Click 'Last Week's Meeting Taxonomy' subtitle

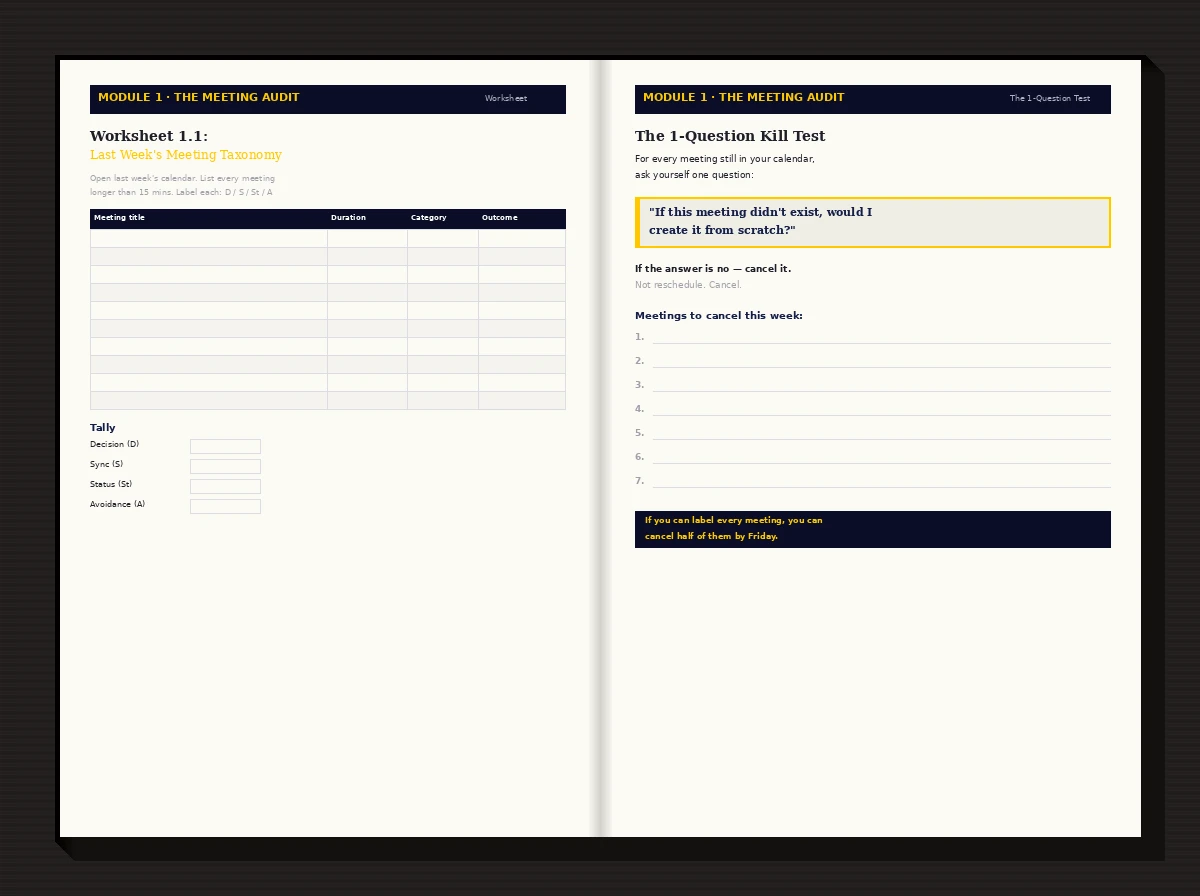point(186,155)
